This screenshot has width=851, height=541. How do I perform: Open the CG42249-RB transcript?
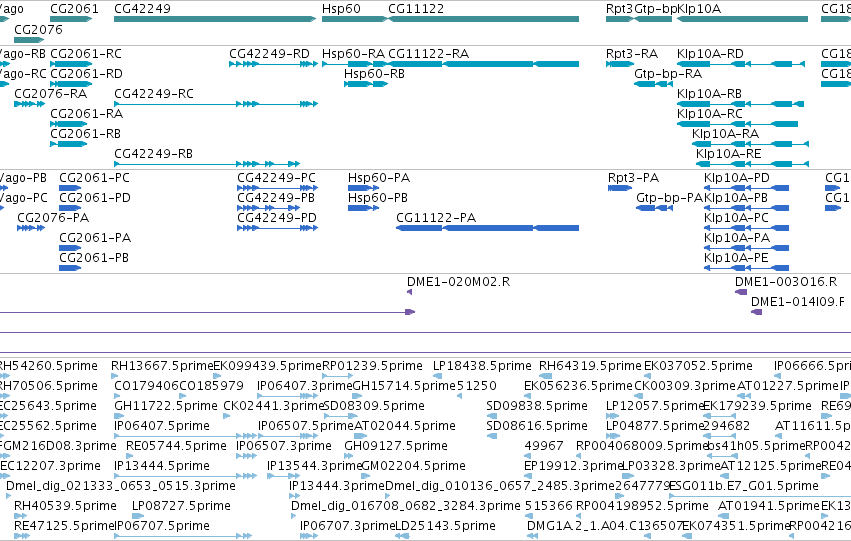pos(207,164)
